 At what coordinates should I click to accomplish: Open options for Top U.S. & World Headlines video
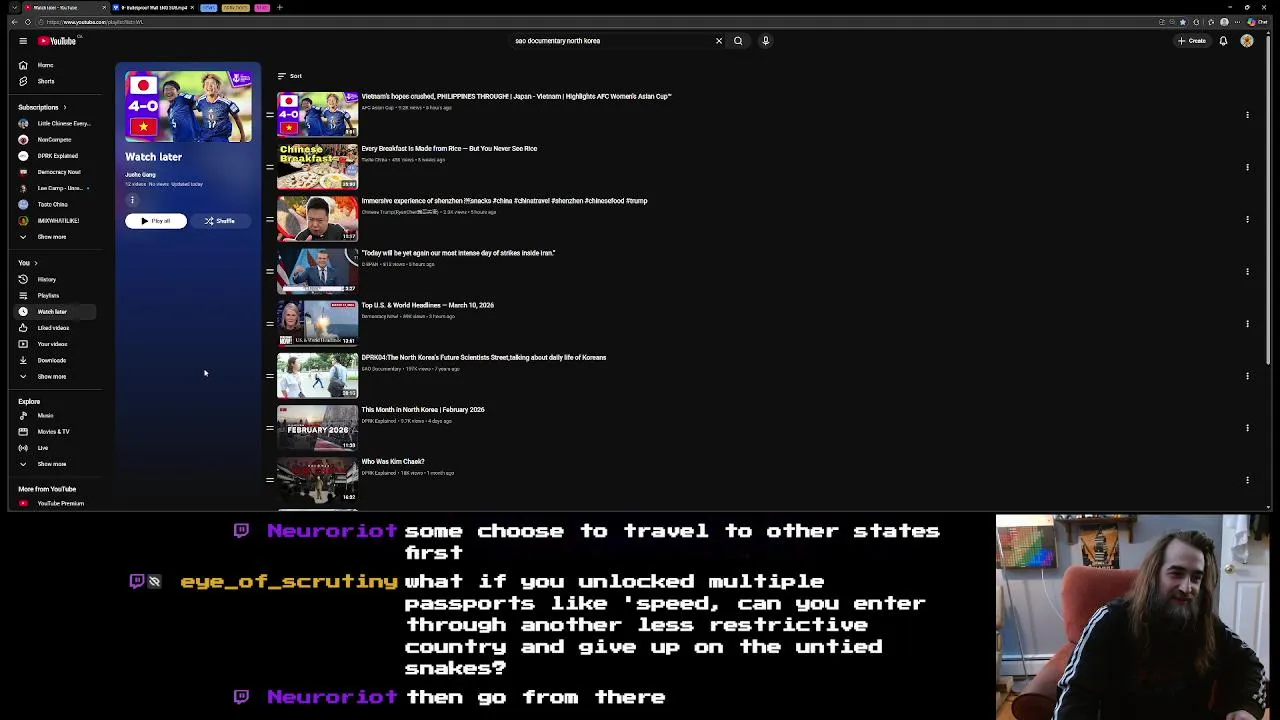[1247, 323]
